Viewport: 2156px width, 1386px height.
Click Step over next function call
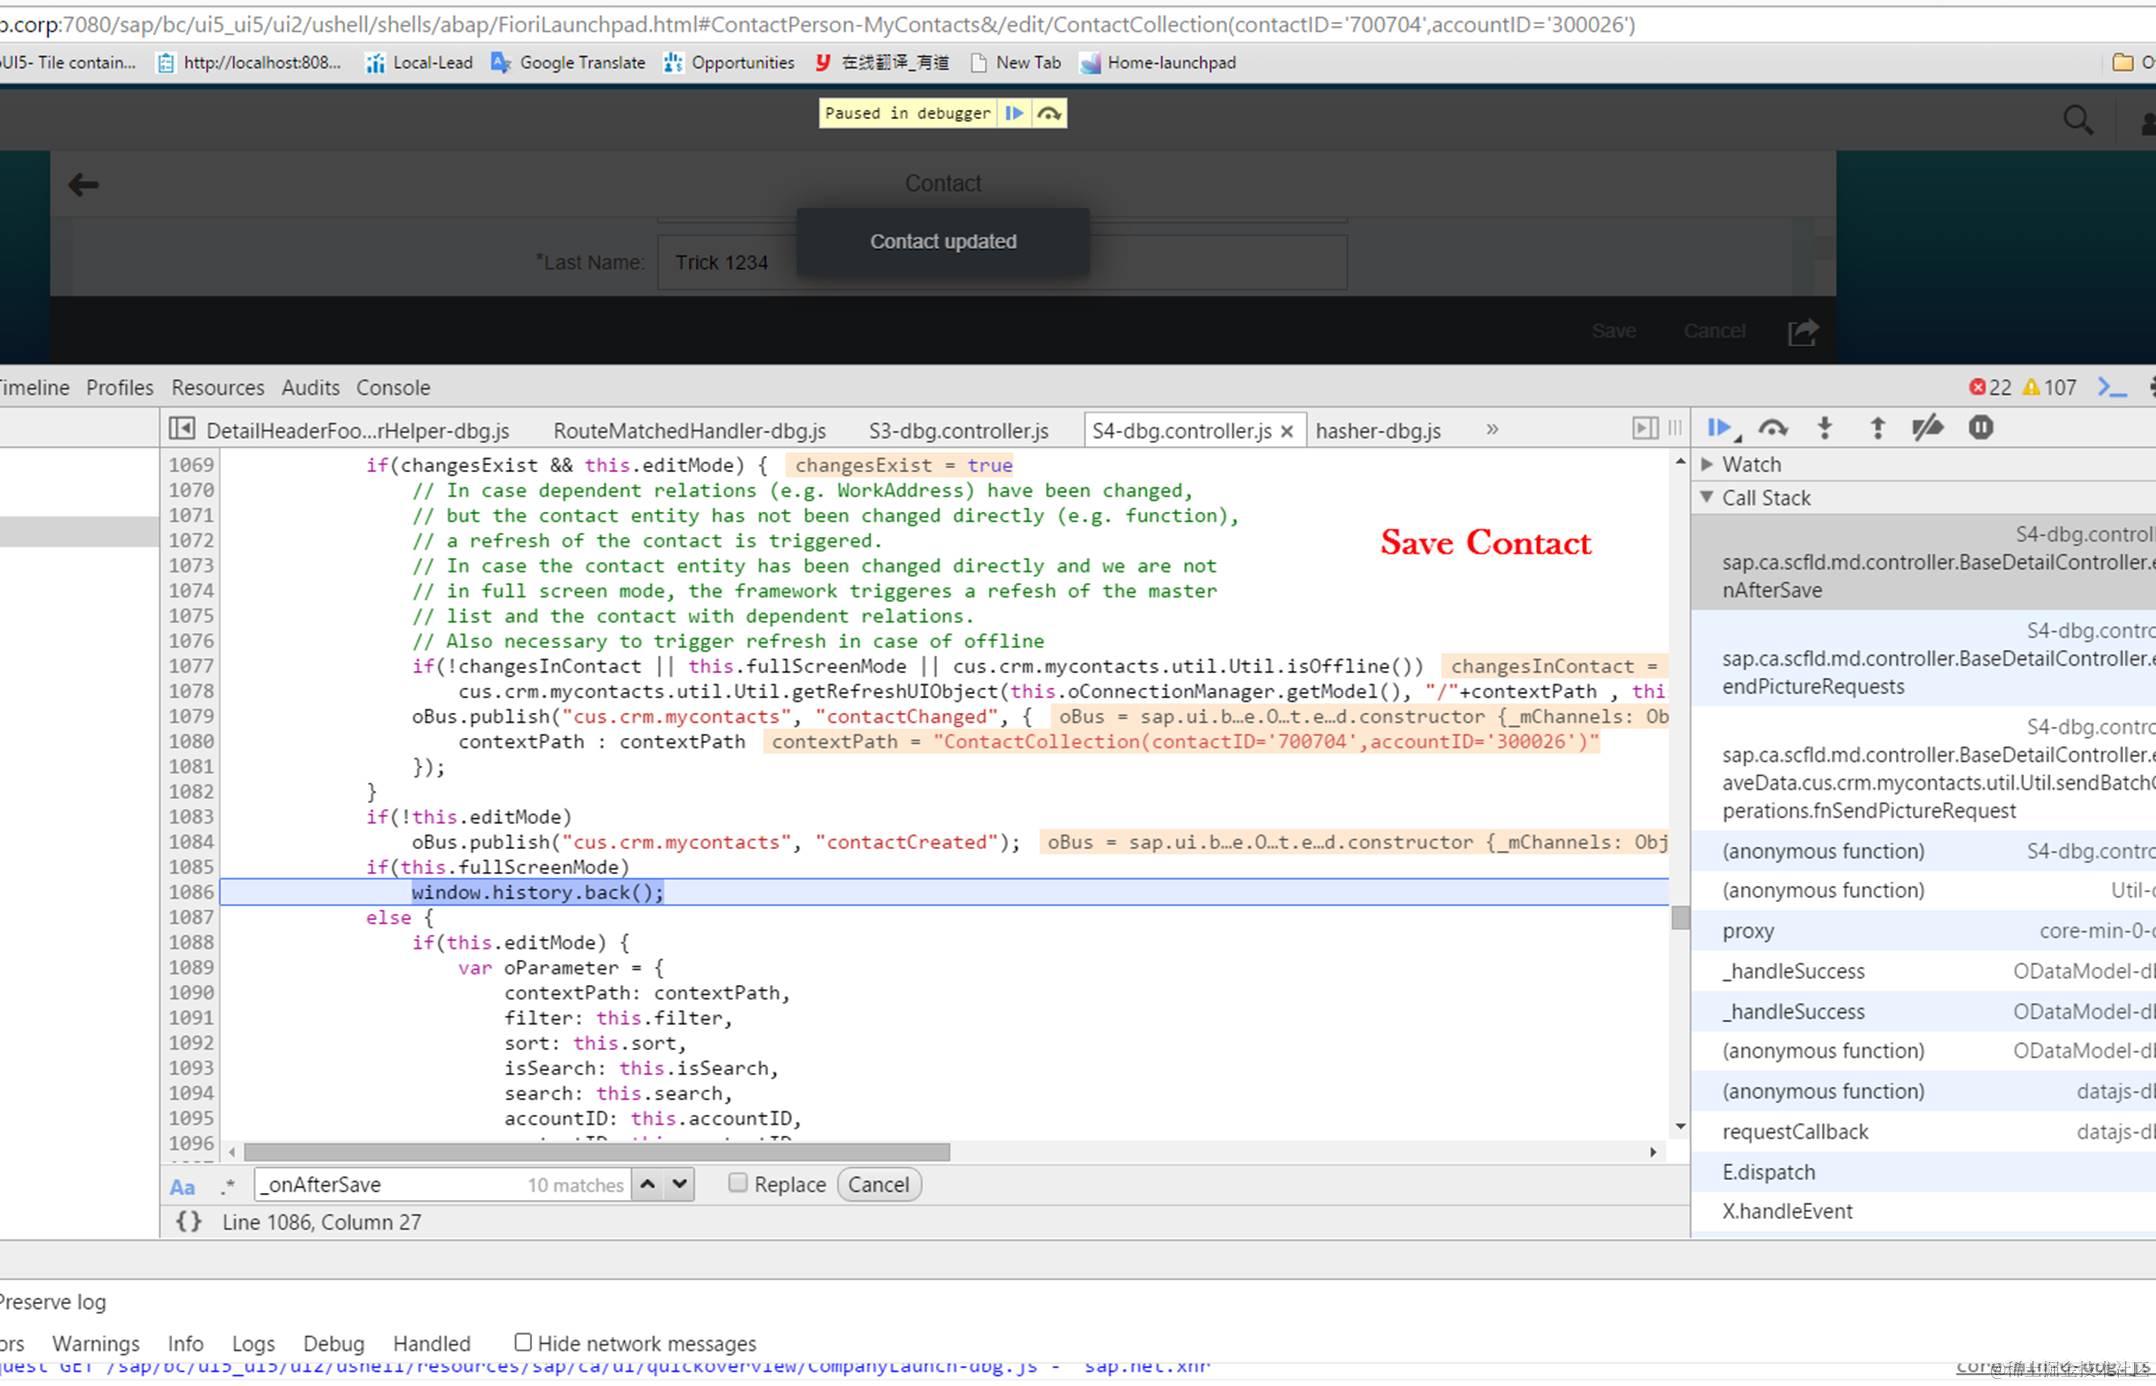(x=1772, y=429)
